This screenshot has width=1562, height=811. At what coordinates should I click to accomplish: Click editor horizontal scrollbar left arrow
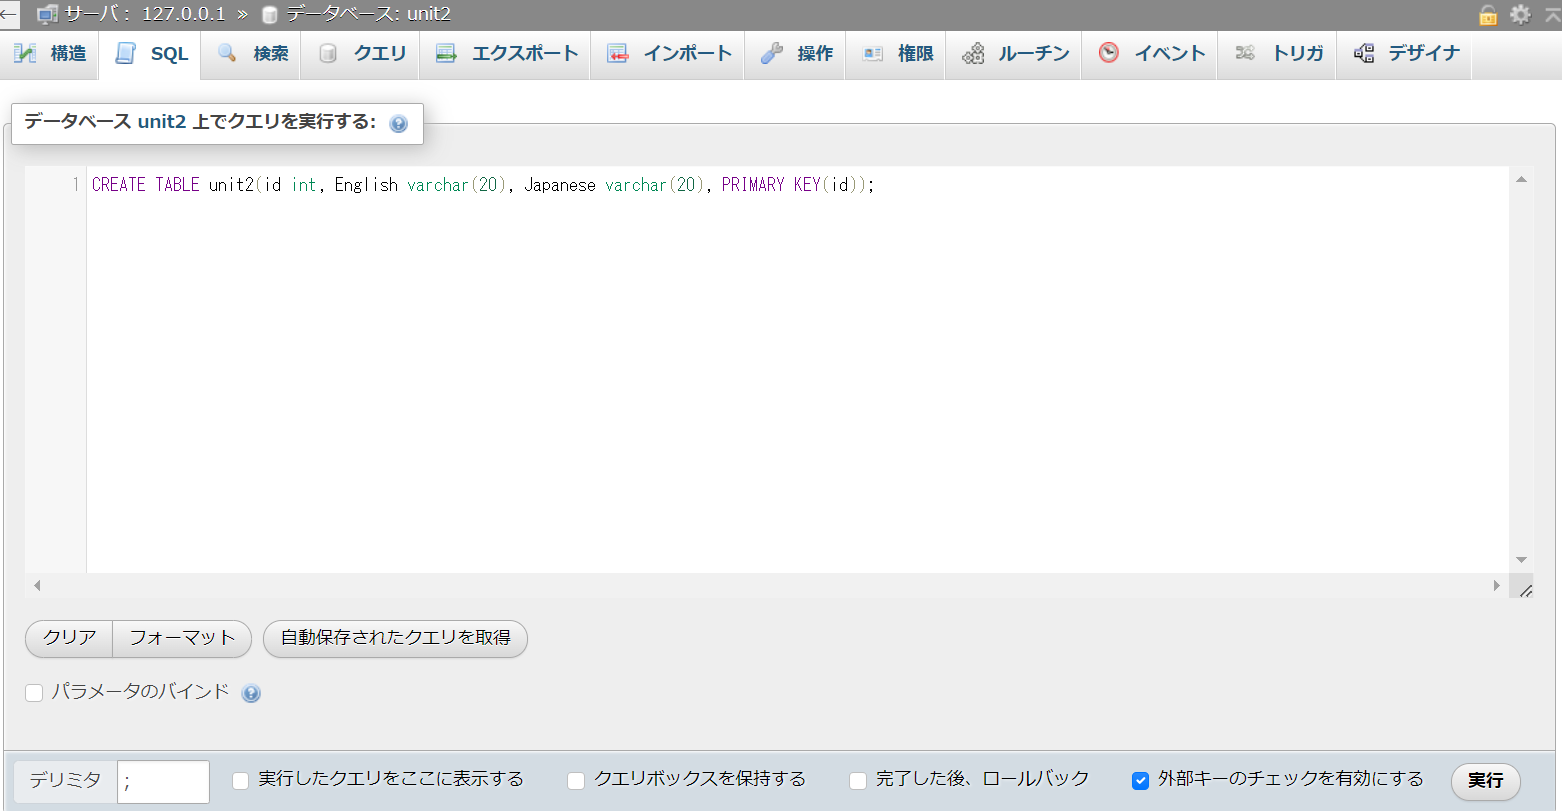(x=37, y=585)
